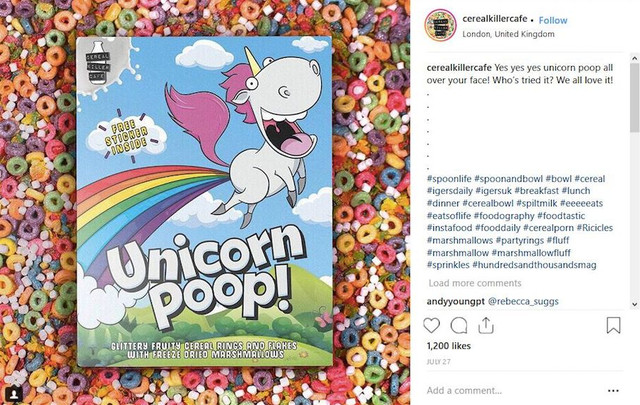Open the @rebecca_suggs mention
The height and width of the screenshot is (405, 640).
point(523,301)
